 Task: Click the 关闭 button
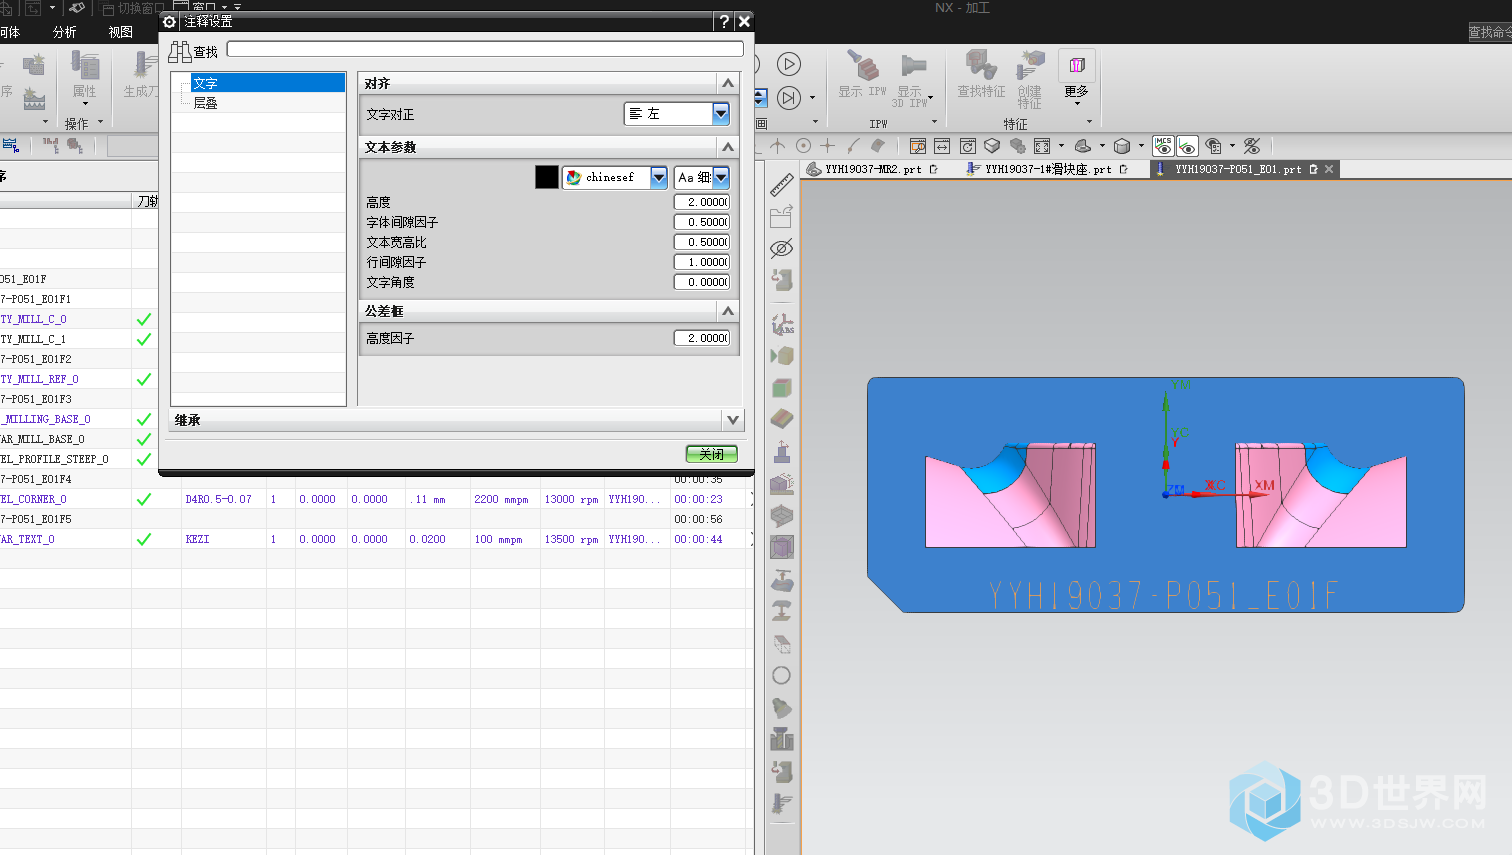tap(712, 454)
